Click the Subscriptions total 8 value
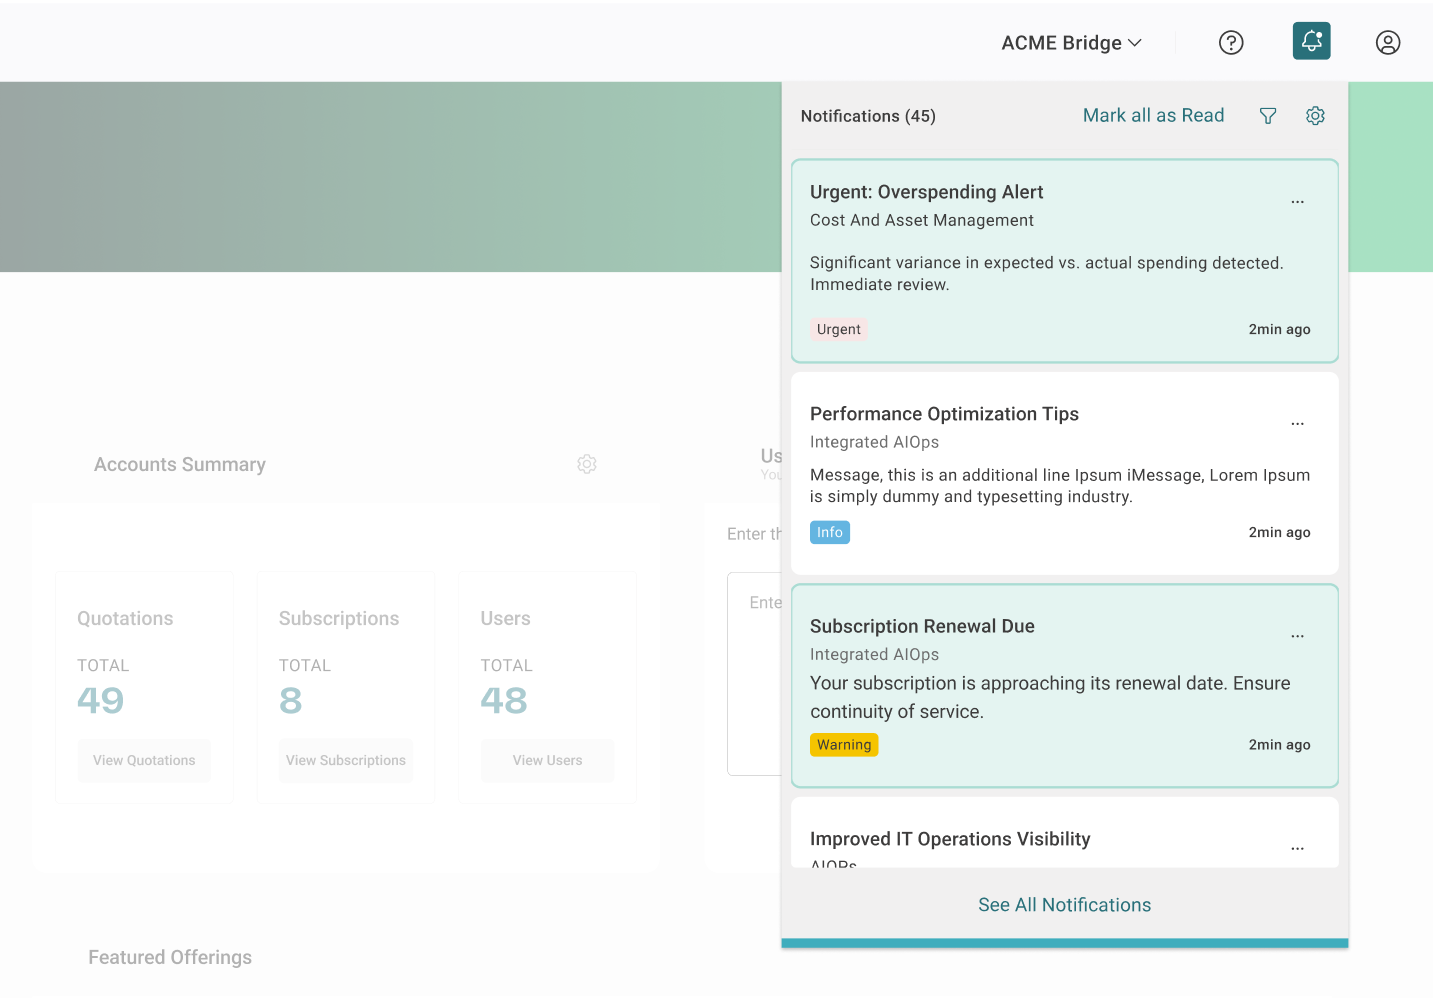The height and width of the screenshot is (998, 1433). click(290, 700)
